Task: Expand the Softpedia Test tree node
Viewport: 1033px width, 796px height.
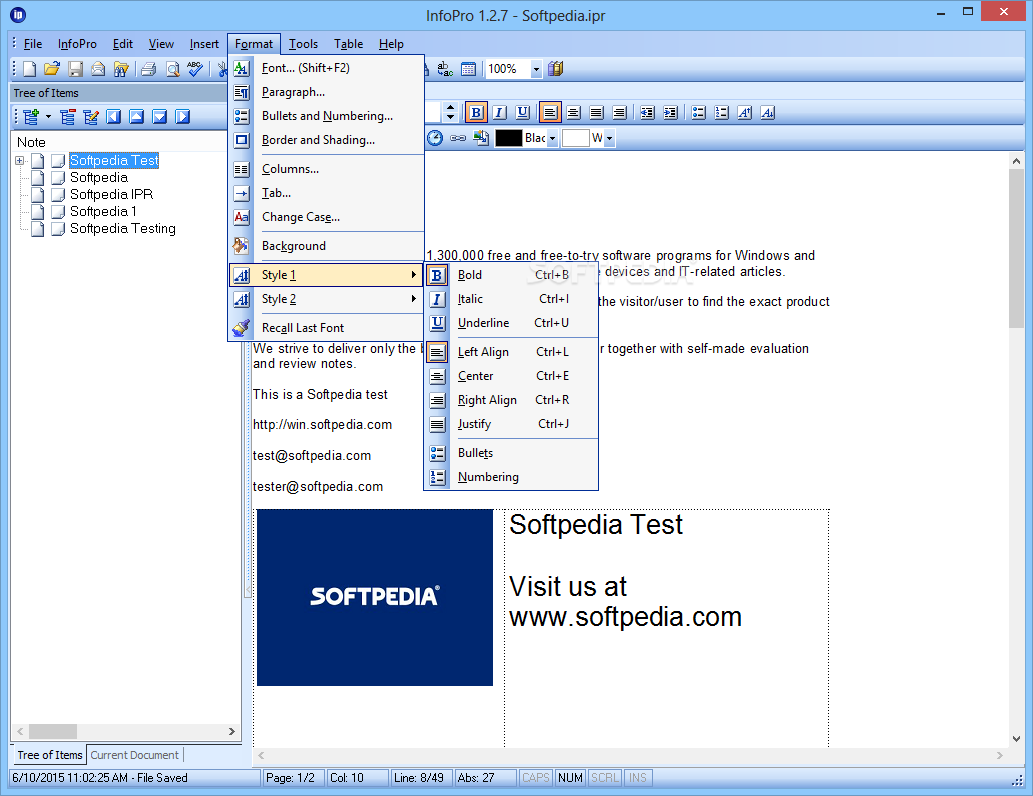Action: [x=20, y=161]
